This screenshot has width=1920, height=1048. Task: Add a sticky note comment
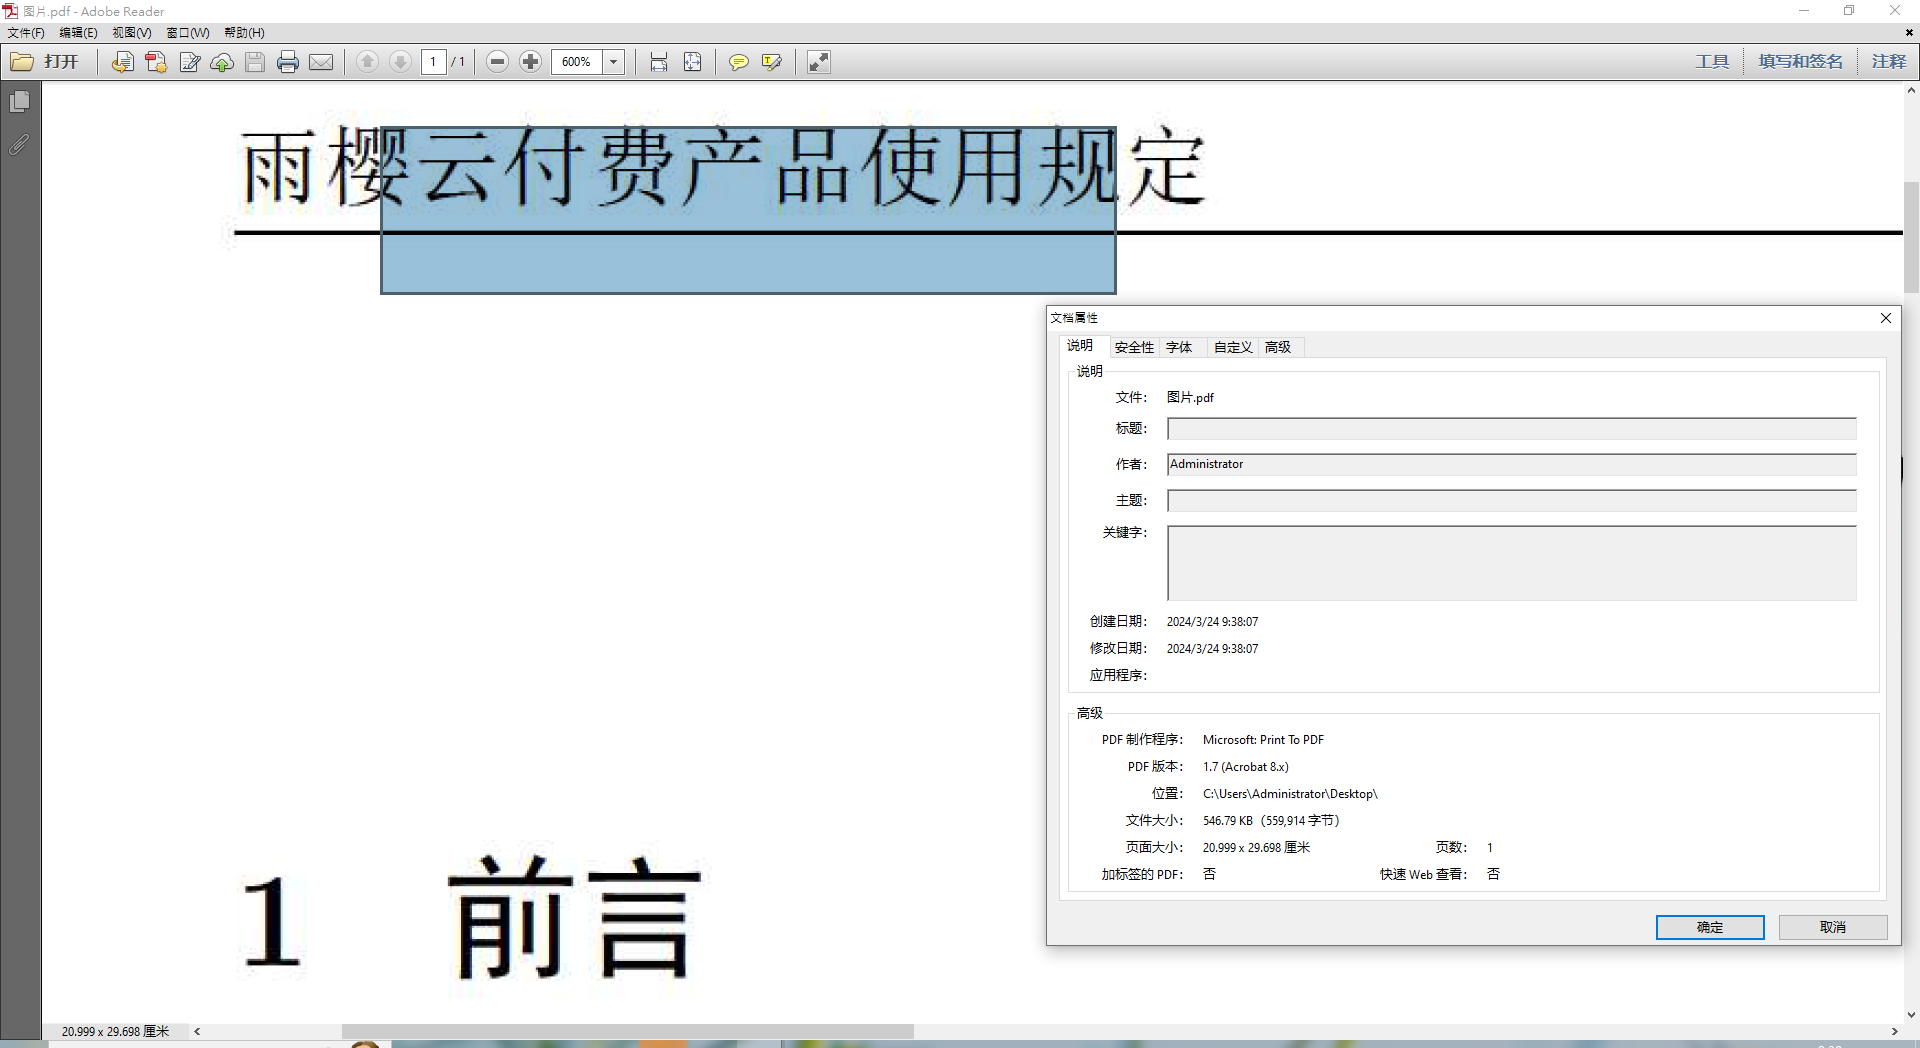coord(738,62)
